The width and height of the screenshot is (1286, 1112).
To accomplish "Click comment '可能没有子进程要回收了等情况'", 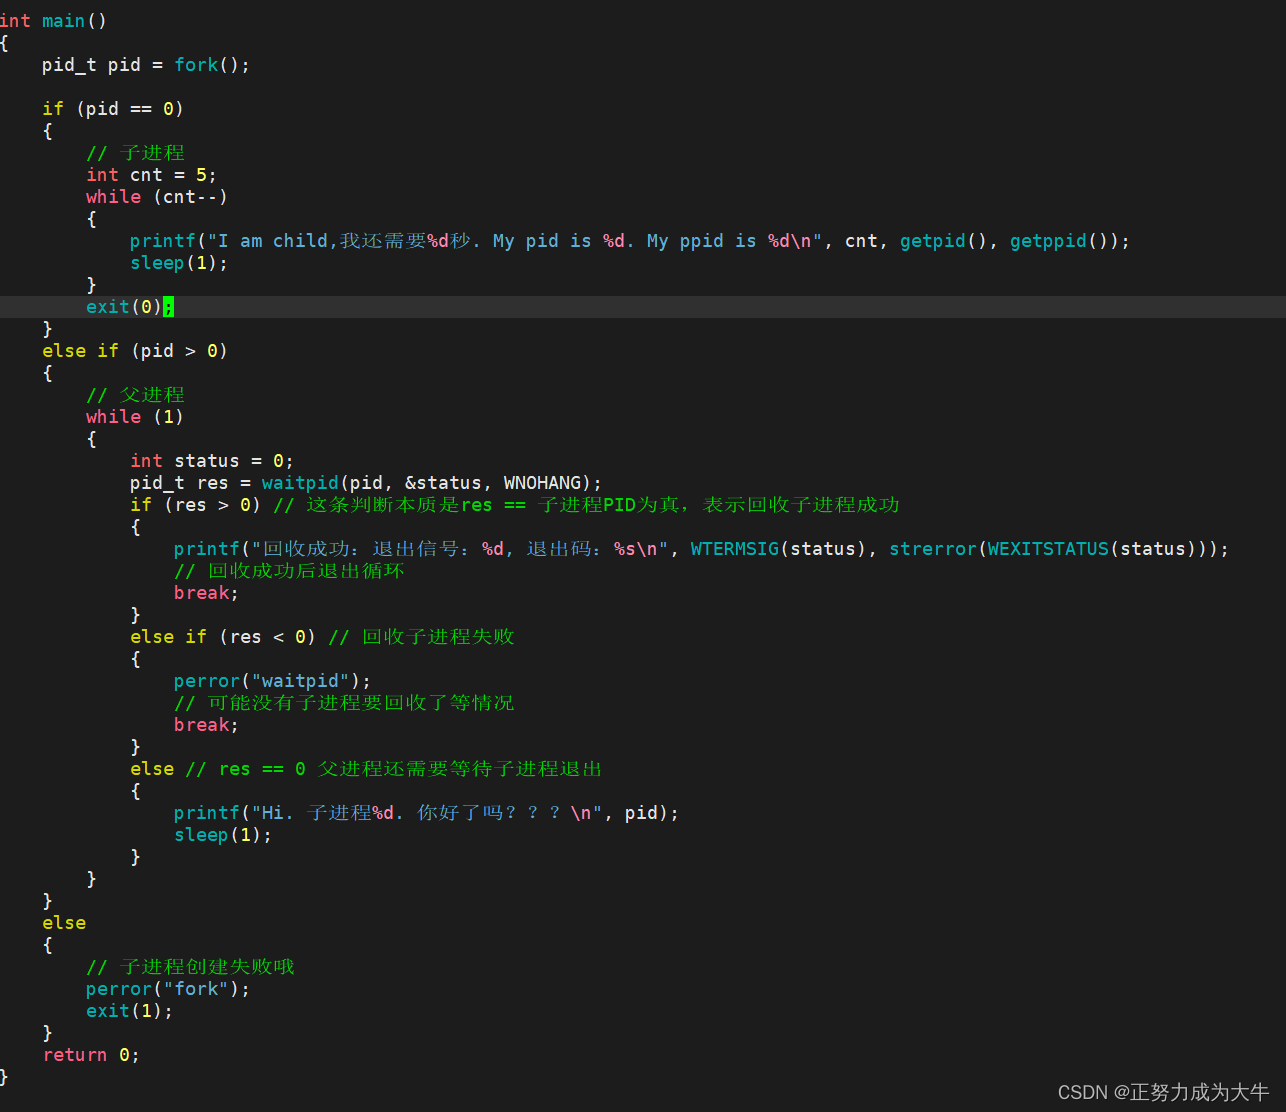I will click(x=360, y=703).
